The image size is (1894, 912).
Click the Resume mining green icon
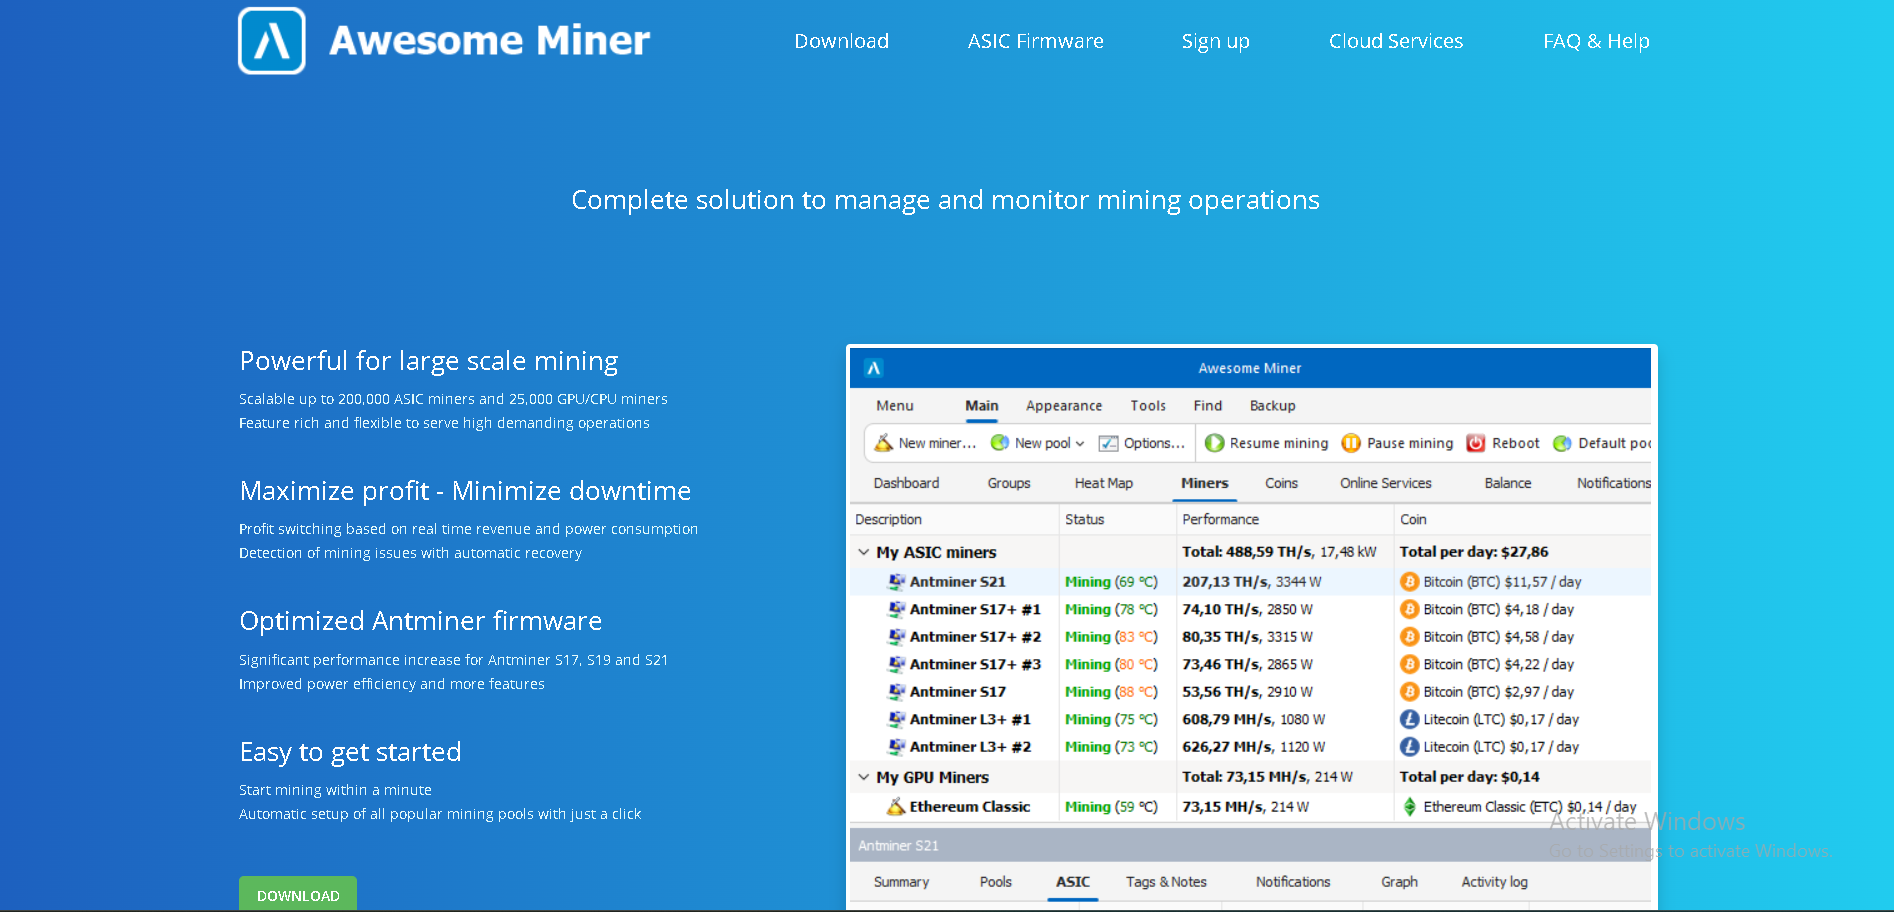pyautogui.click(x=1214, y=443)
